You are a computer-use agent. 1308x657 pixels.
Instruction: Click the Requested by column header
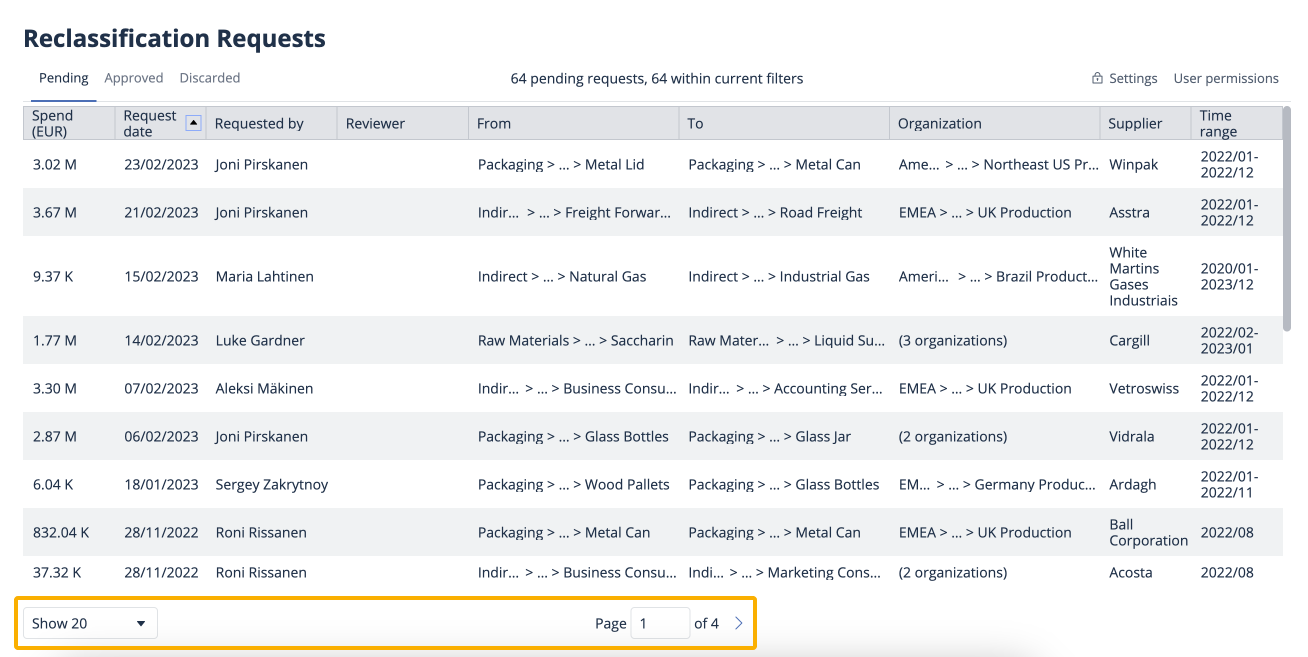(259, 124)
